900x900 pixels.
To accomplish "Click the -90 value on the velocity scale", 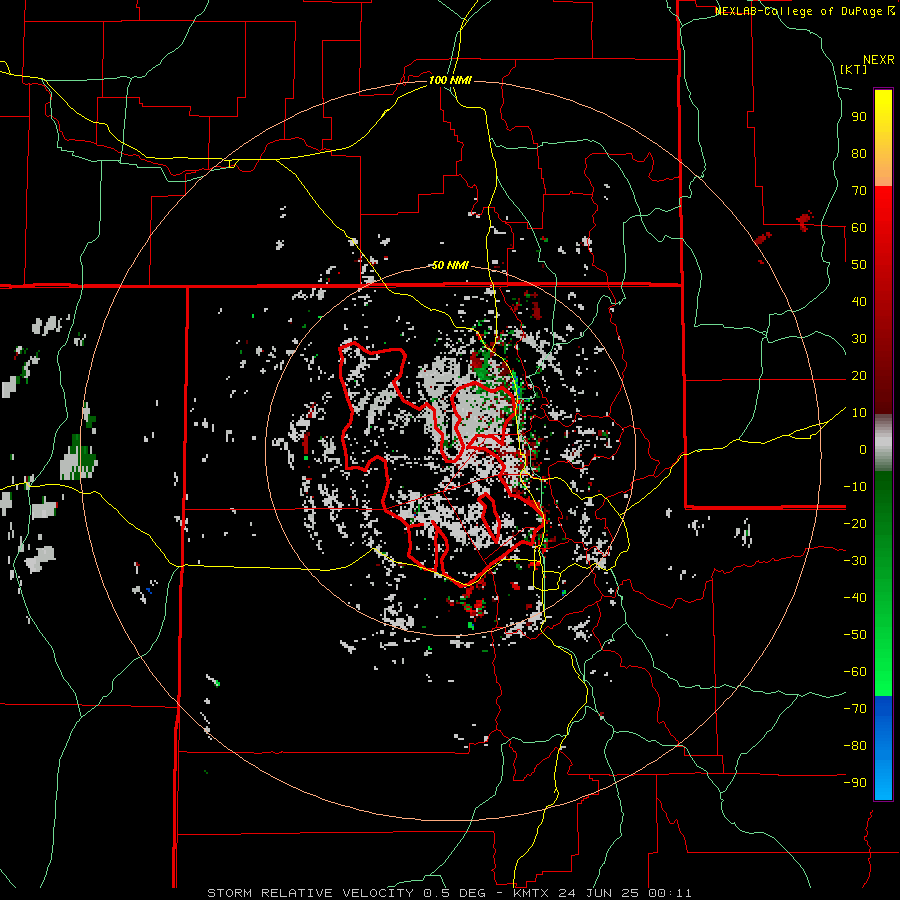I will (855, 783).
